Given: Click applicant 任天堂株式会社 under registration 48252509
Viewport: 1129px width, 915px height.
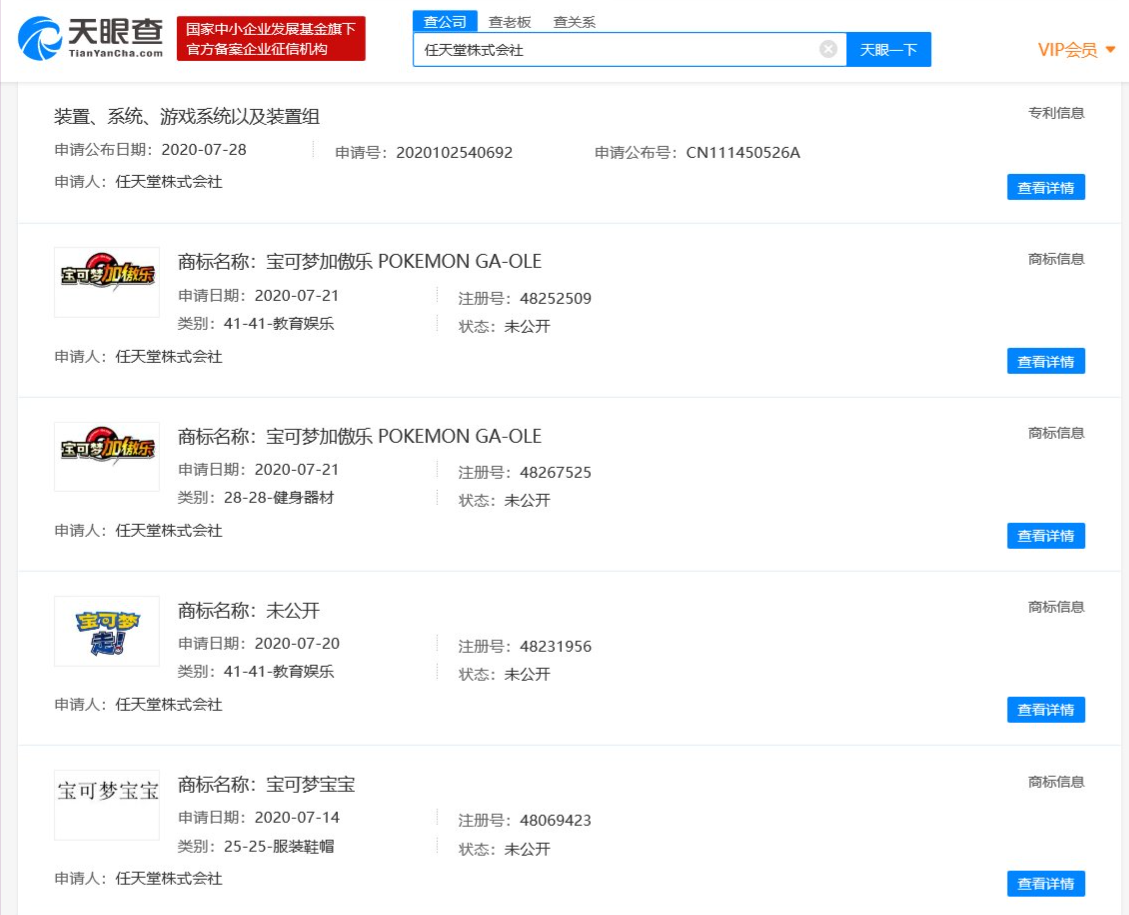Looking at the screenshot, I should tap(168, 356).
